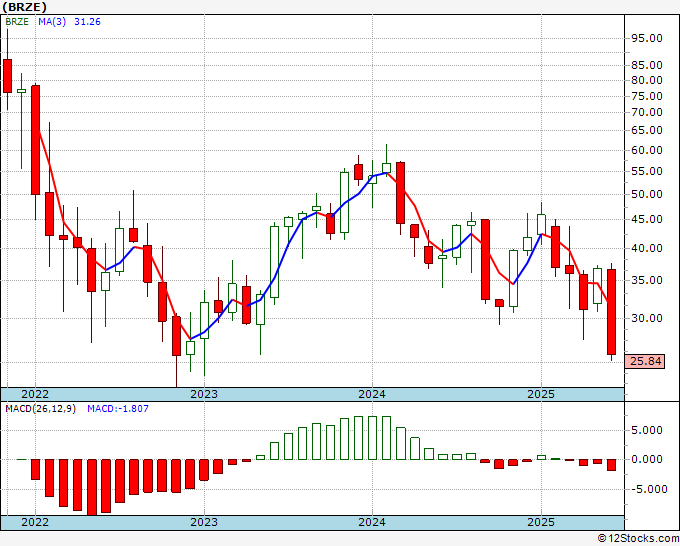Click 2024 on the price chart timeline
The width and height of the screenshot is (680, 546).
point(372,394)
